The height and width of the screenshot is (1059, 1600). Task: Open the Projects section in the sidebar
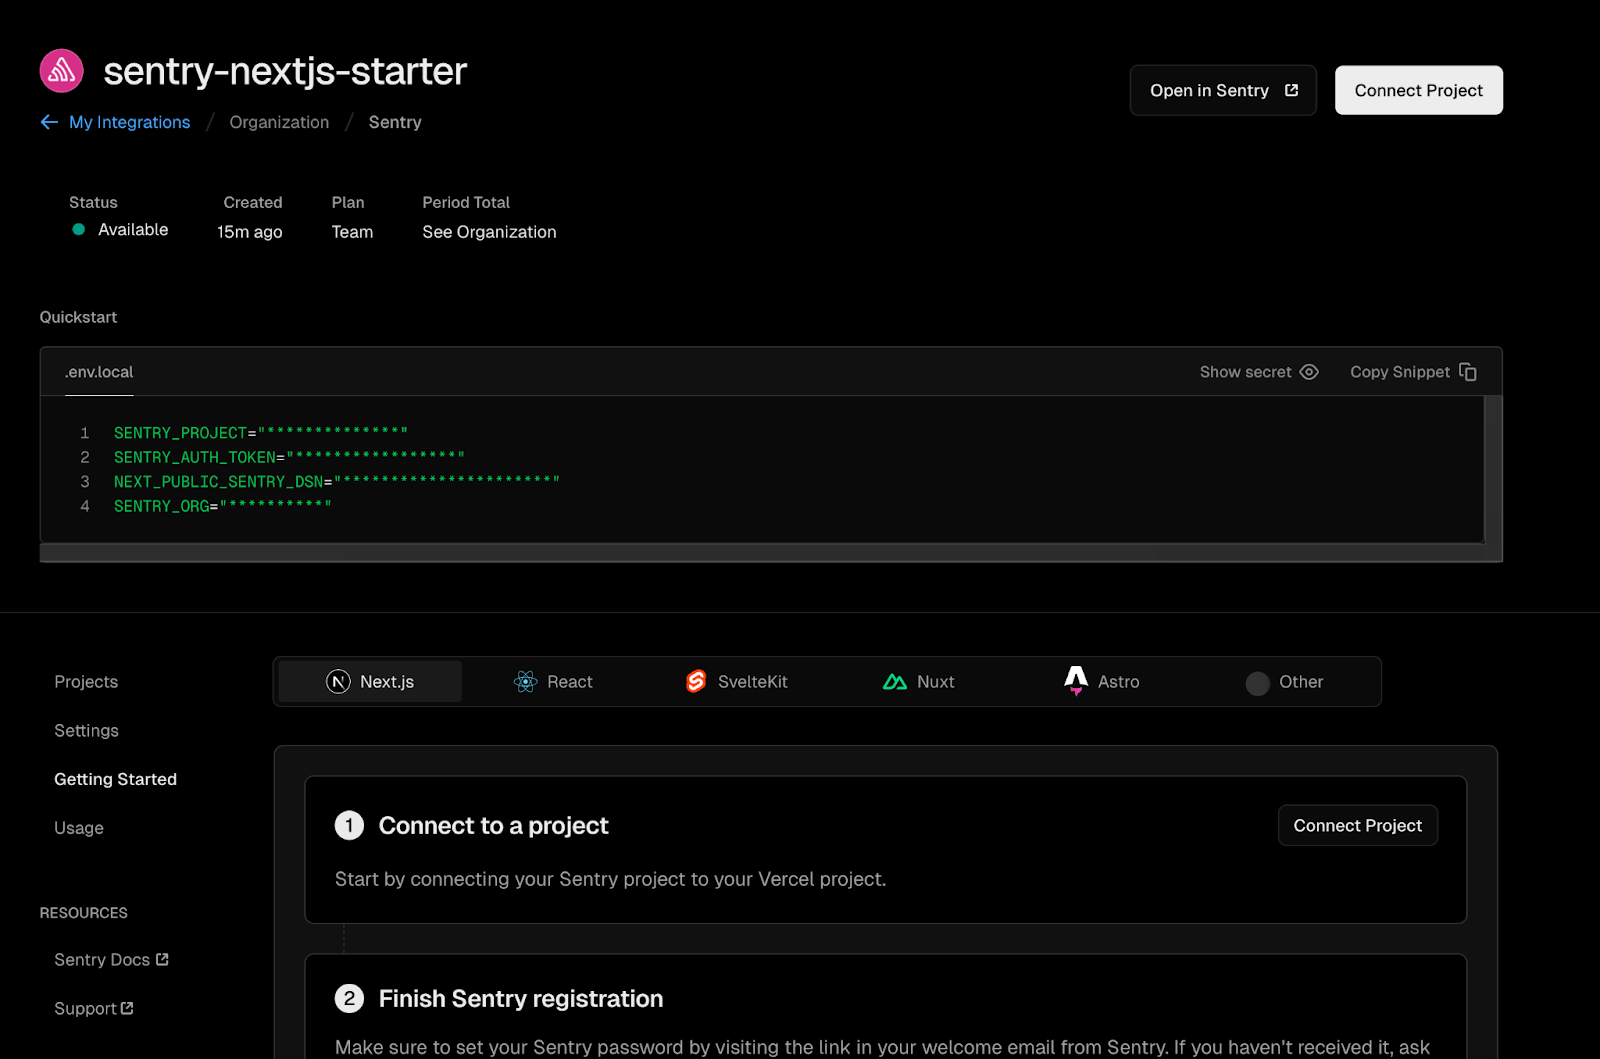coord(85,681)
